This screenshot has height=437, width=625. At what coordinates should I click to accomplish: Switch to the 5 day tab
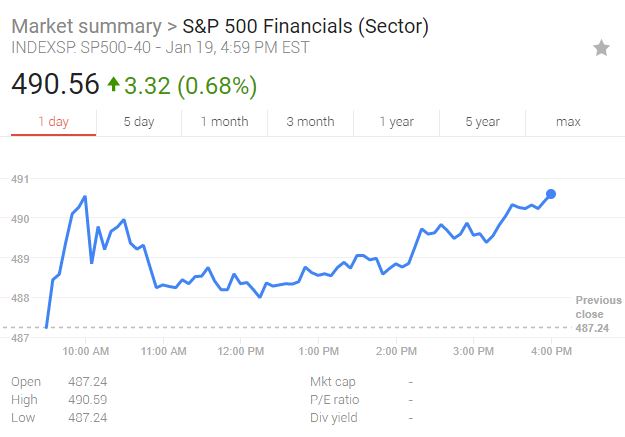click(139, 122)
